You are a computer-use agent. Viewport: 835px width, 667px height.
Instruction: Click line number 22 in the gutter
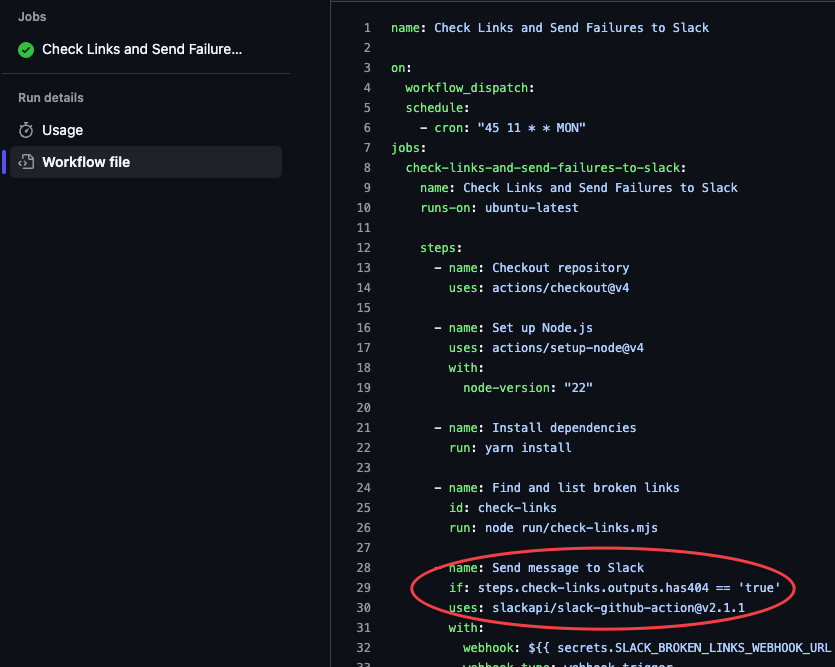pyautogui.click(x=364, y=448)
